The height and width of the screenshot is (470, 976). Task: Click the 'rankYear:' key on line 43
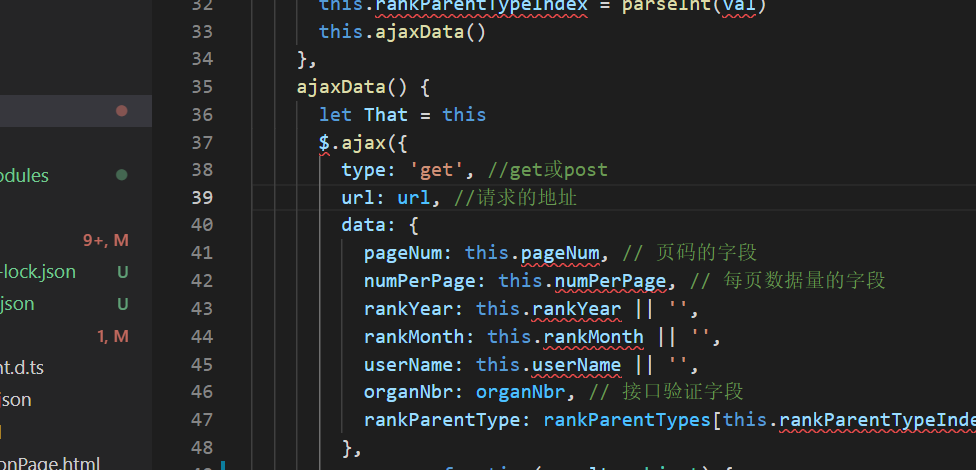click(x=414, y=309)
